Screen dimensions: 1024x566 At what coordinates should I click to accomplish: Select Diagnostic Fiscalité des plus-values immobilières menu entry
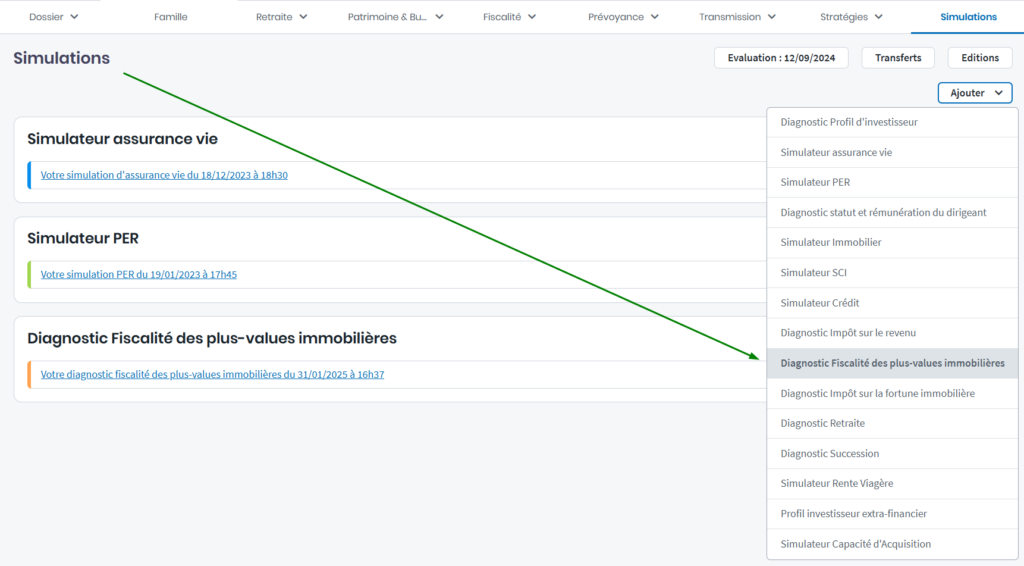click(892, 363)
